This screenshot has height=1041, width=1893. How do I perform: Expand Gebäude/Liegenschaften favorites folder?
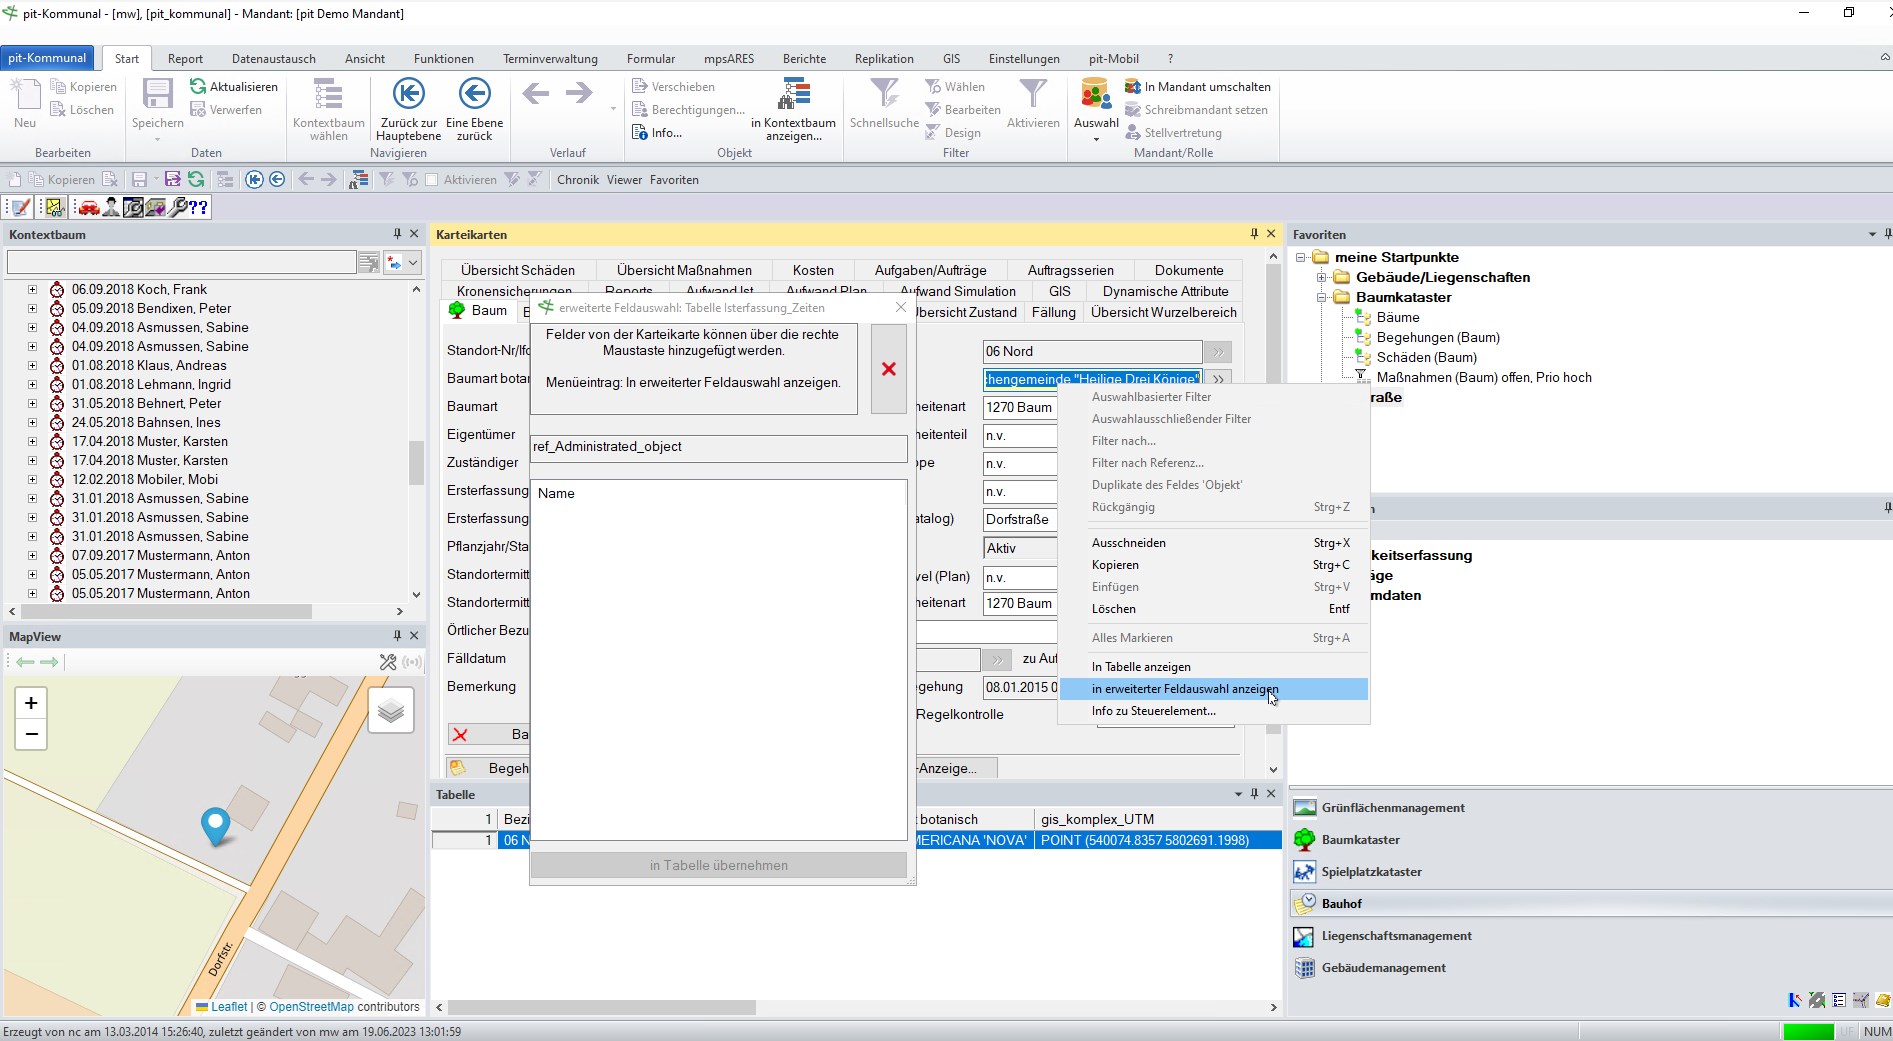[x=1321, y=277]
